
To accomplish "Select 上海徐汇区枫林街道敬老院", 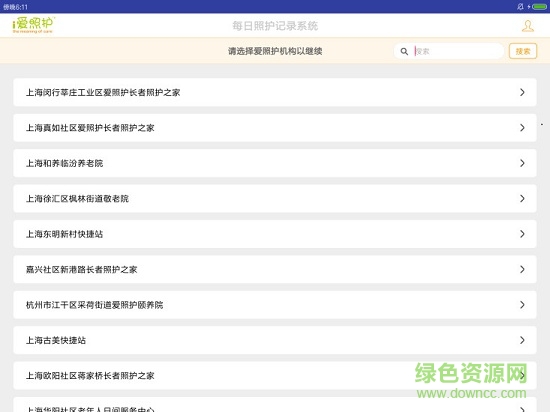I will (275, 198).
